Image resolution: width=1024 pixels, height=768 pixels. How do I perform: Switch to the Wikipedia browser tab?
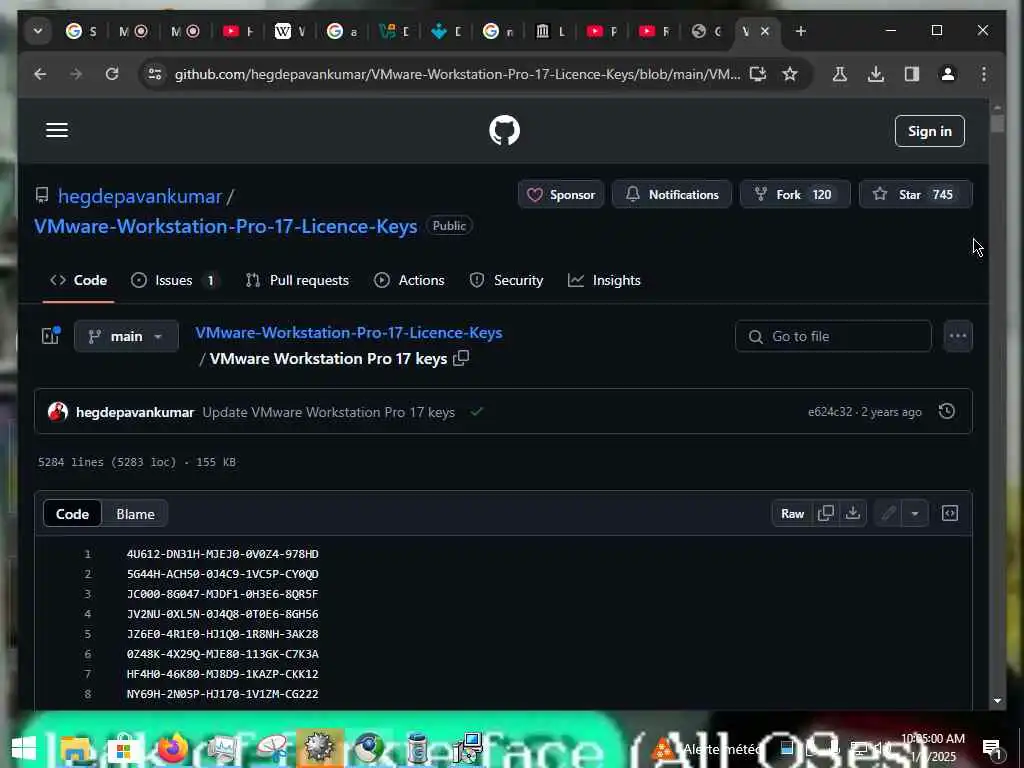tap(290, 31)
